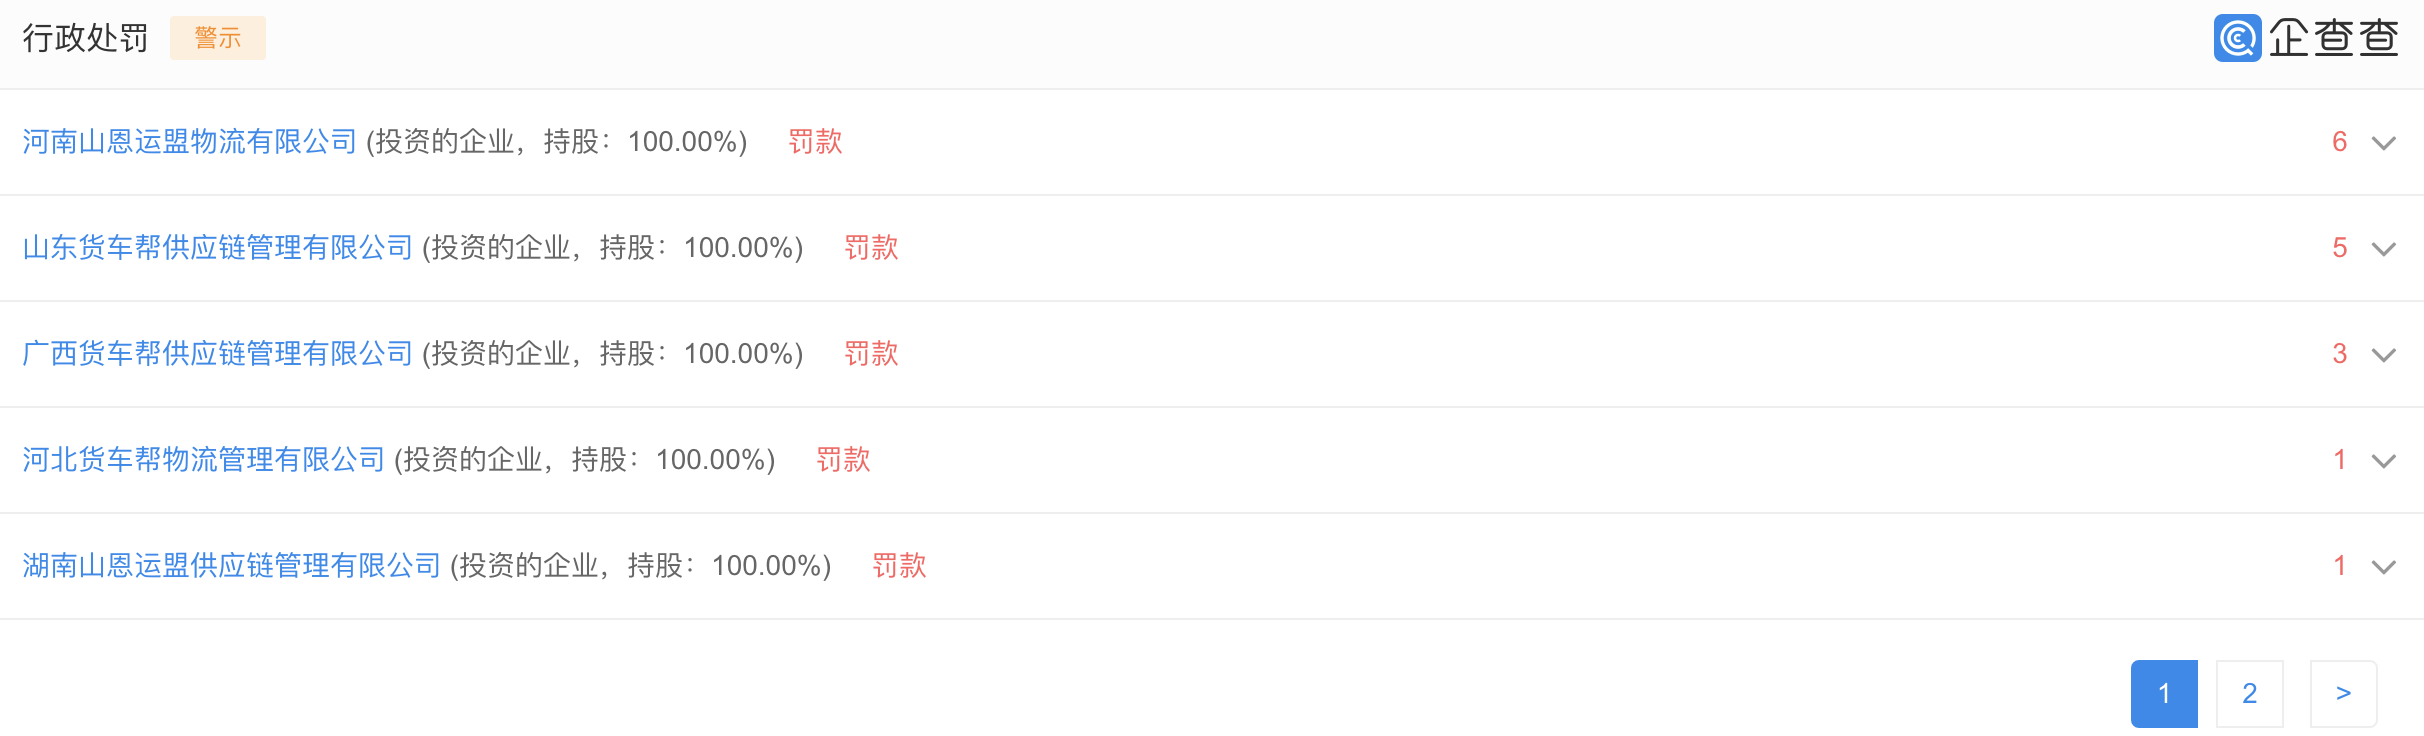Viewport: 2424px width, 736px height.
Task: Select page 1 in pagination
Action: tap(2164, 694)
